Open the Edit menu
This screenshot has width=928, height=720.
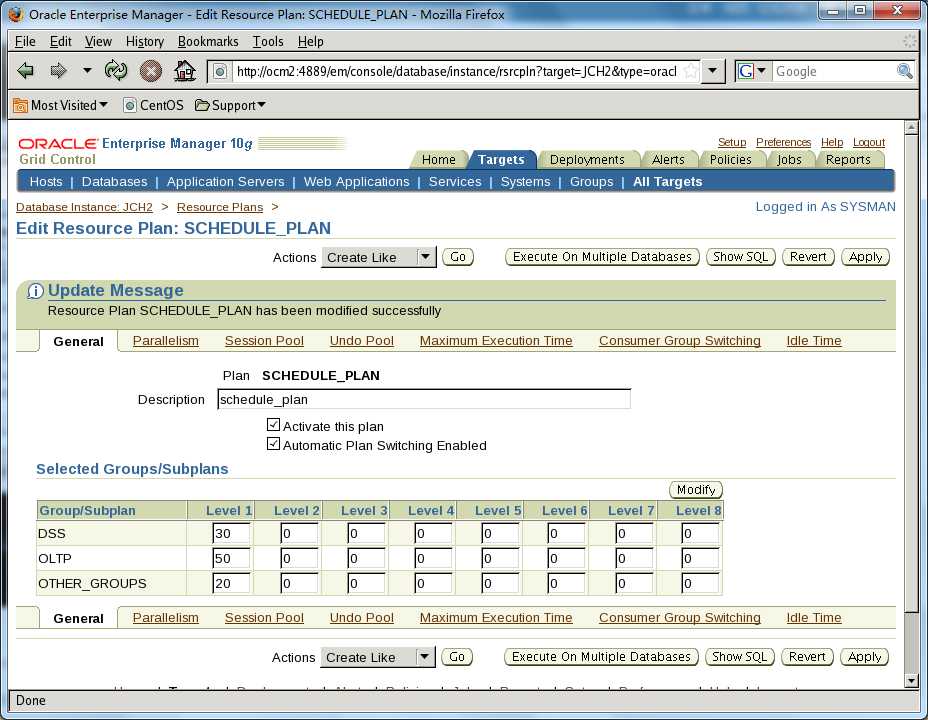pos(60,41)
